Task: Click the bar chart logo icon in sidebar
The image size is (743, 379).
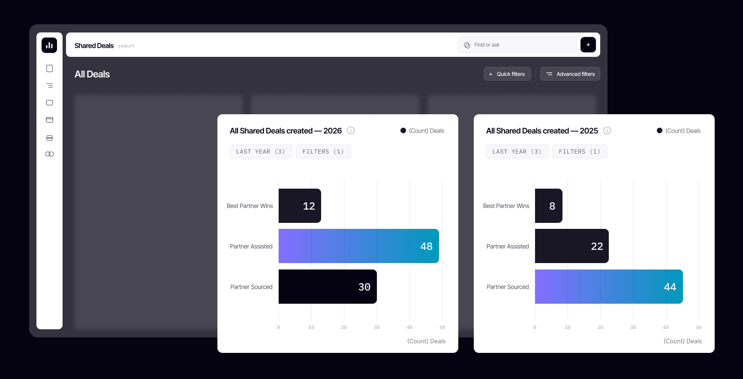Action: 49,45
